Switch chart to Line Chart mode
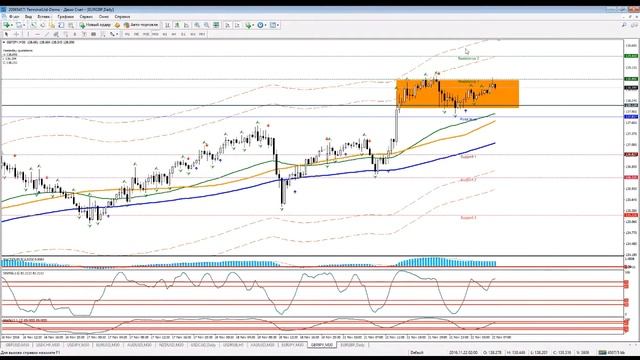640x360 pixels. coord(186,25)
